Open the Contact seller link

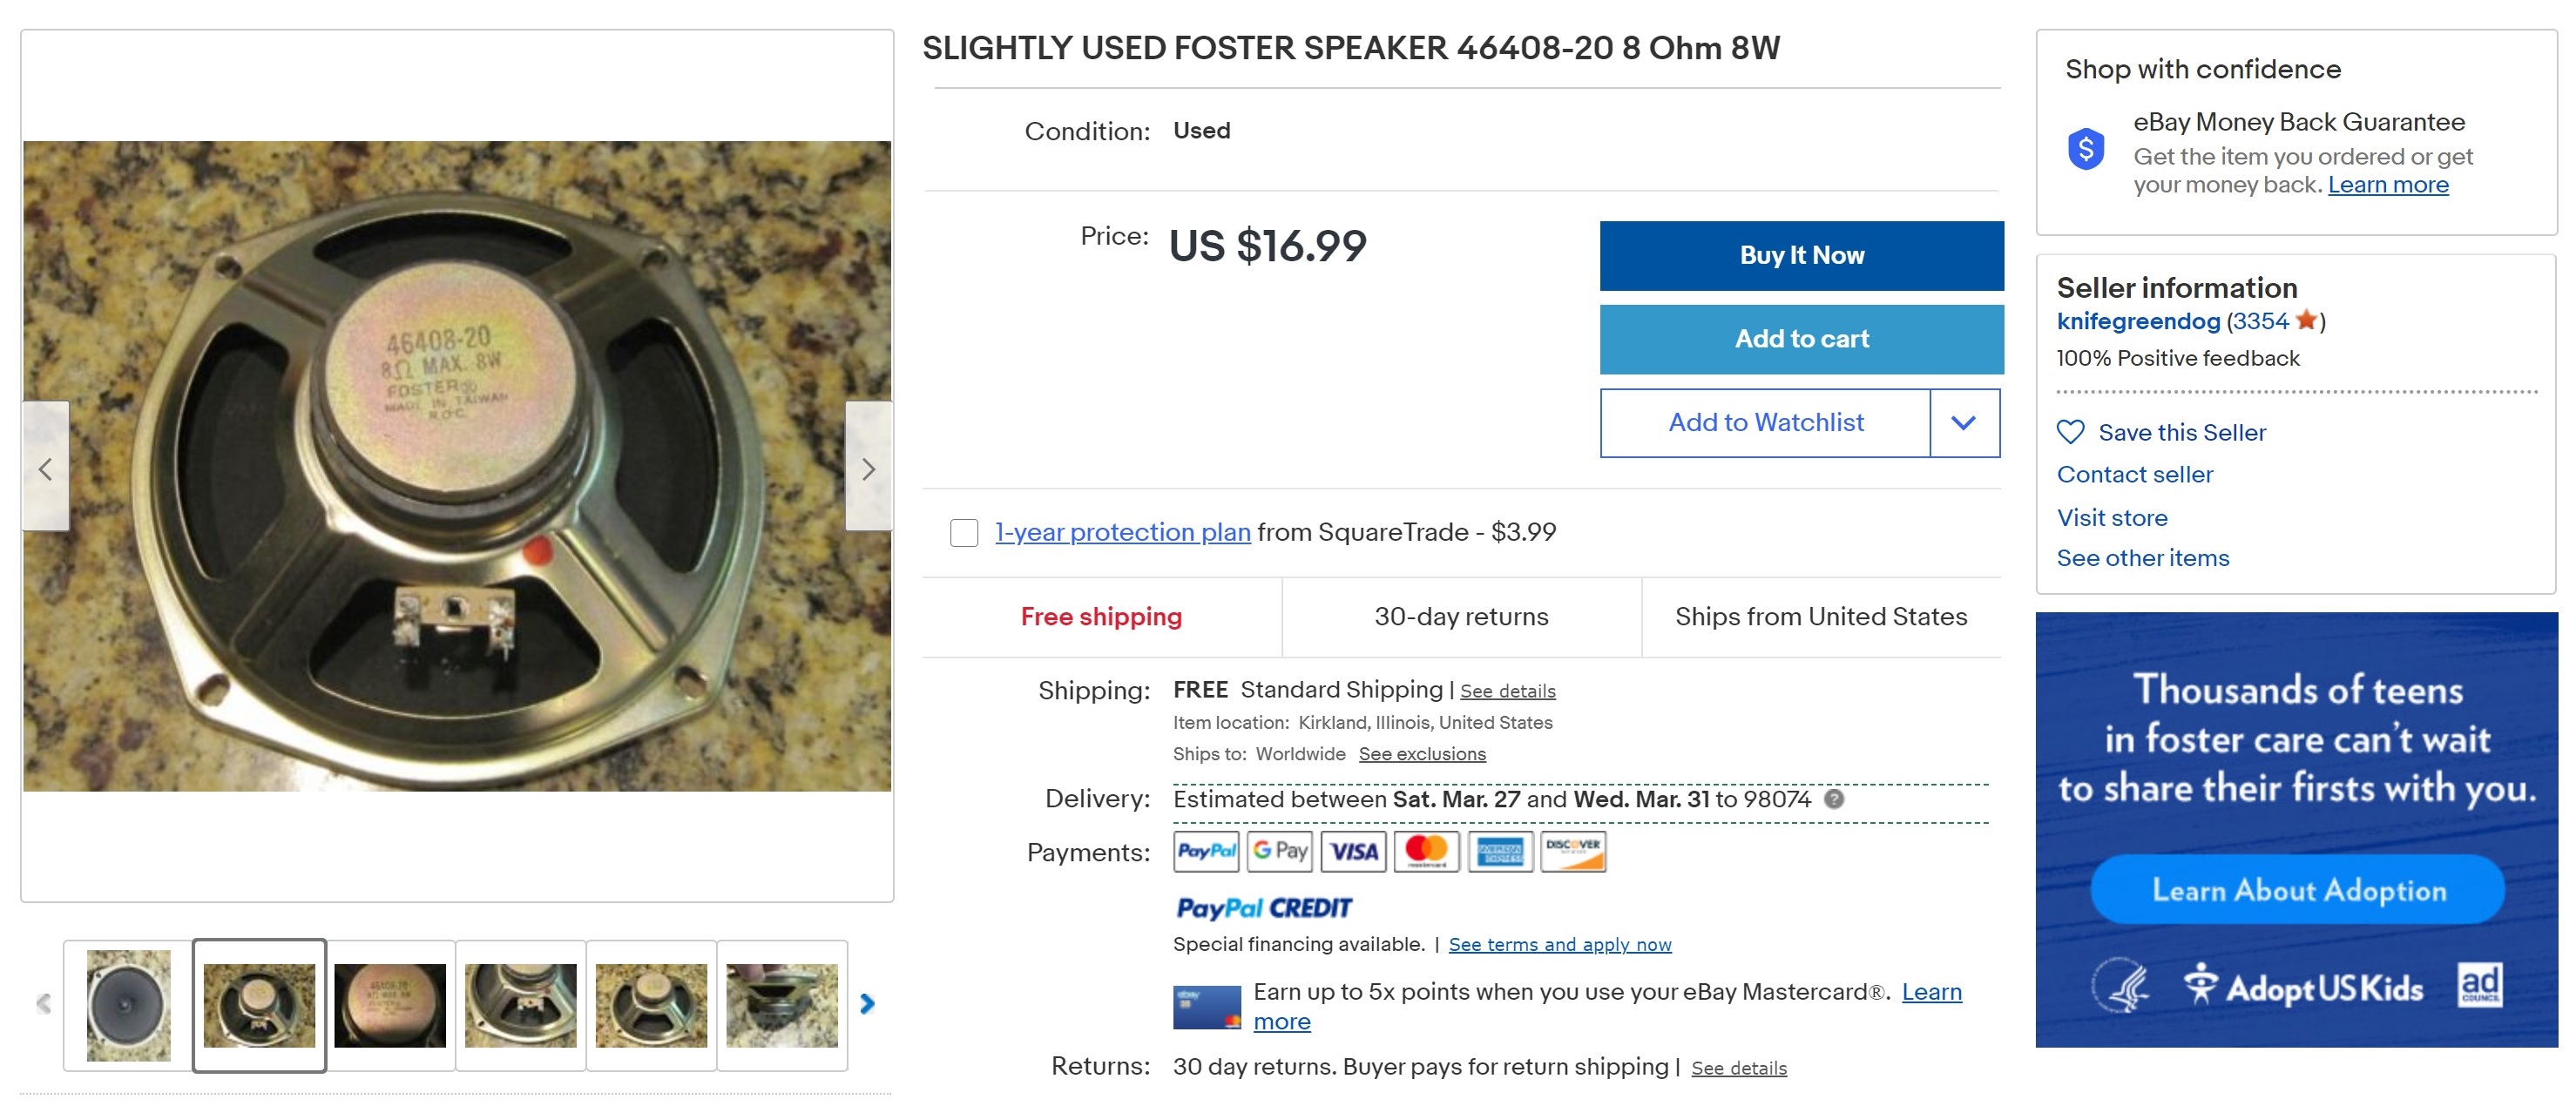tap(2135, 474)
